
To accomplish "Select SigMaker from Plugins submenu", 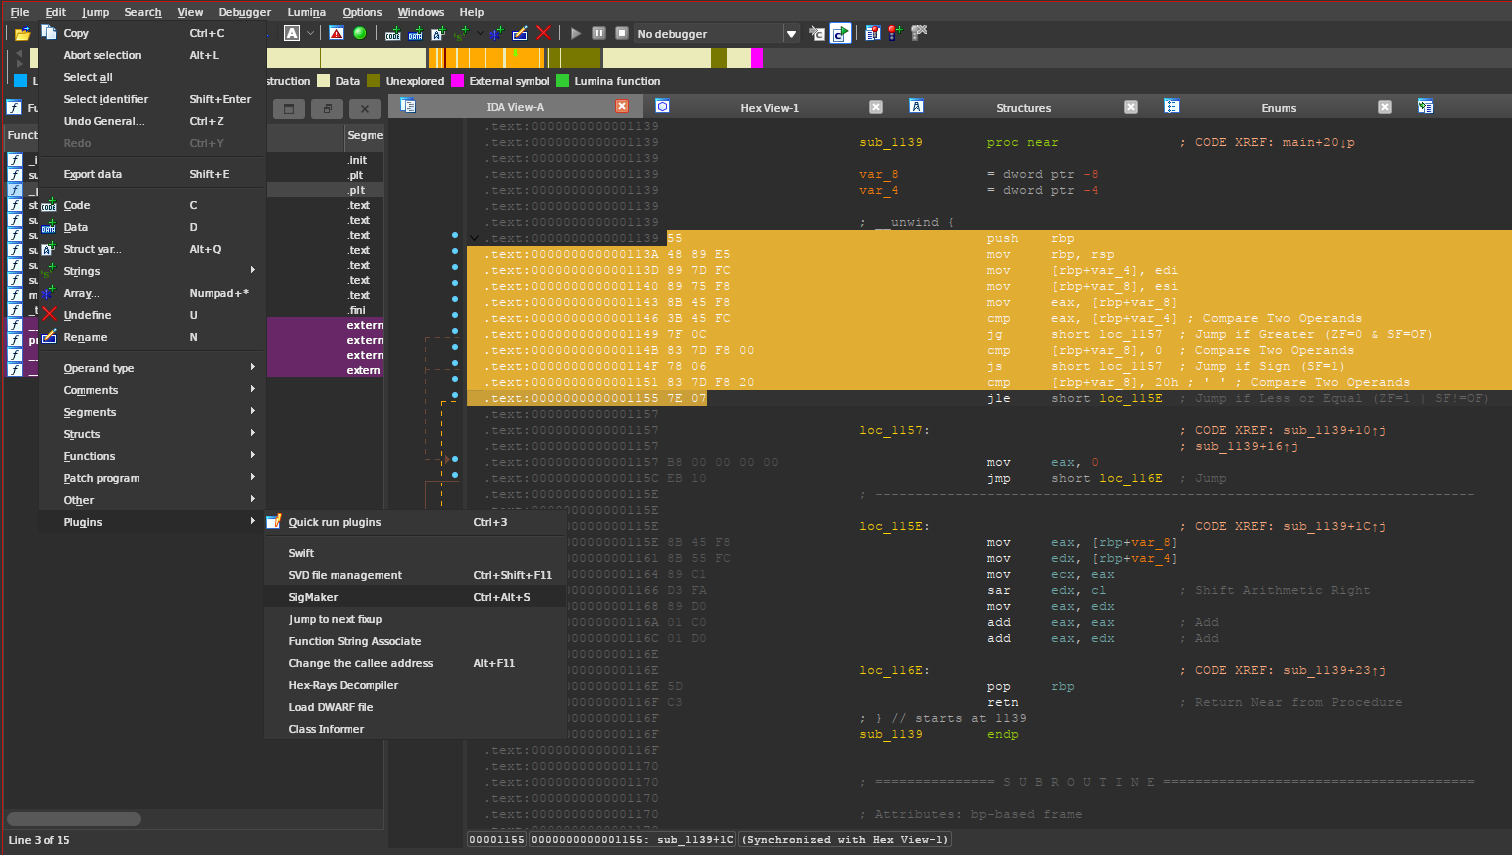I will coord(415,597).
